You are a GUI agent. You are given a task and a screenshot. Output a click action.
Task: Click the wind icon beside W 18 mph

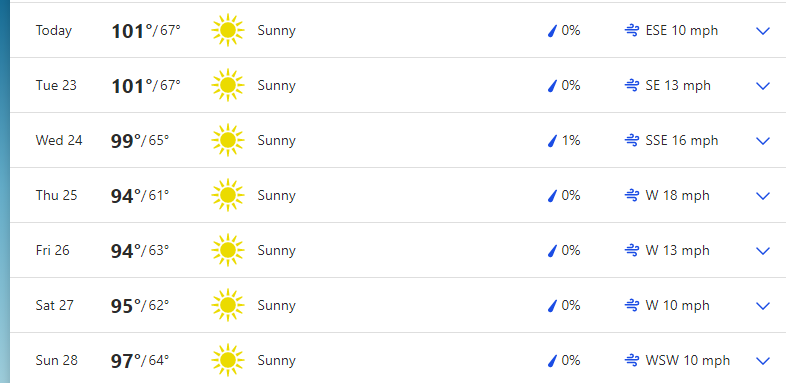point(632,196)
